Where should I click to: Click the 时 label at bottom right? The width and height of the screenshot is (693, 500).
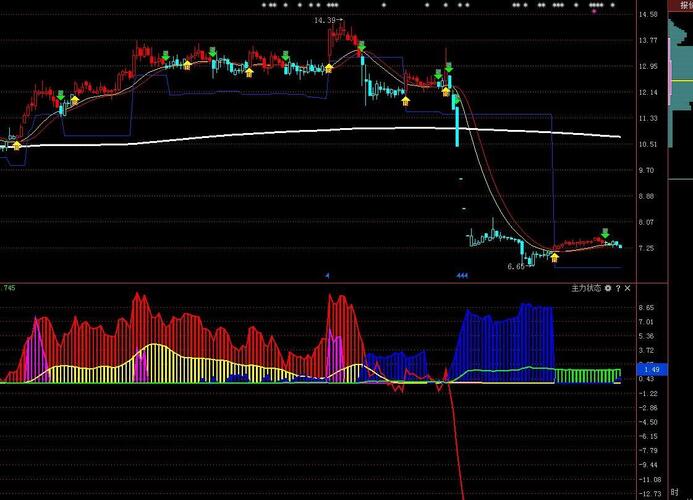pyautogui.click(x=674, y=493)
